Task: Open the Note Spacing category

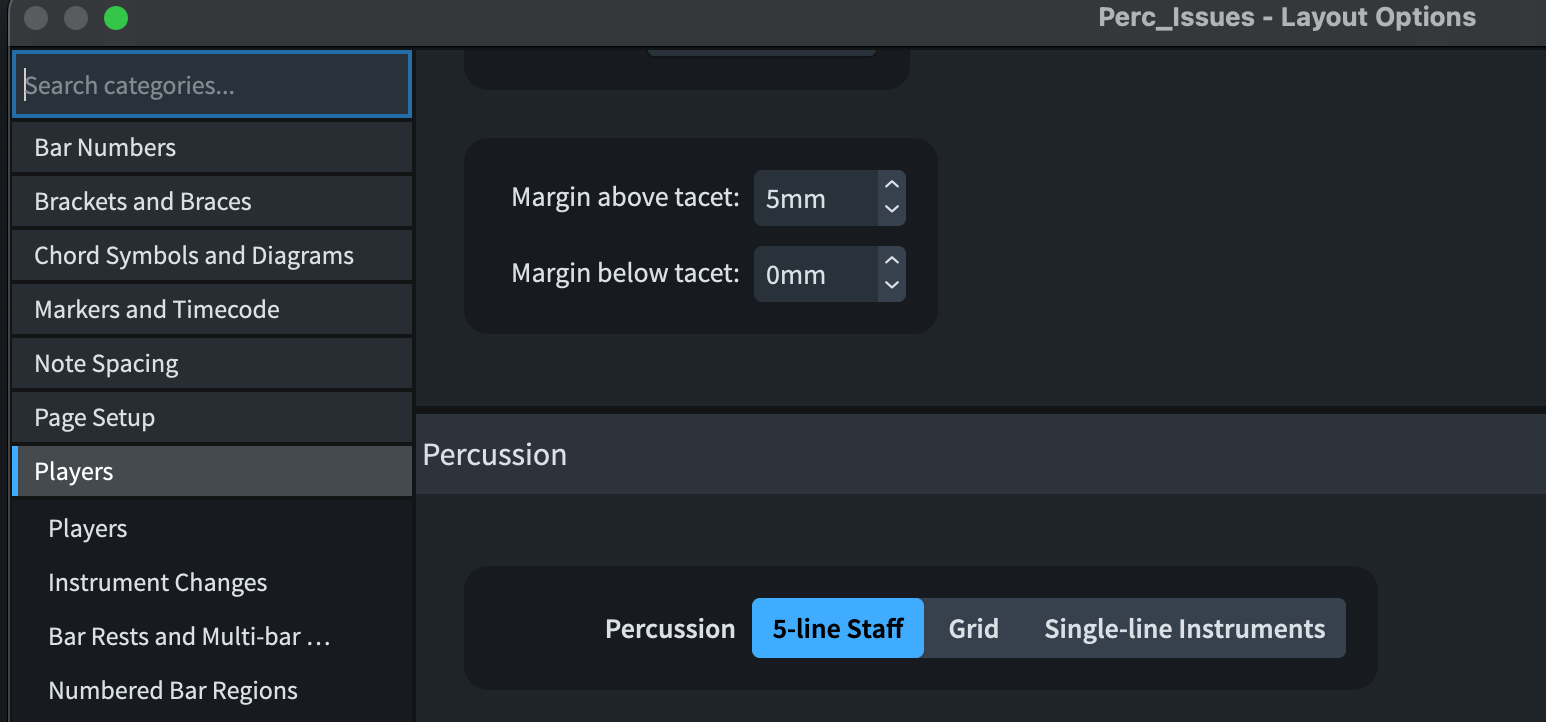Action: coord(211,363)
